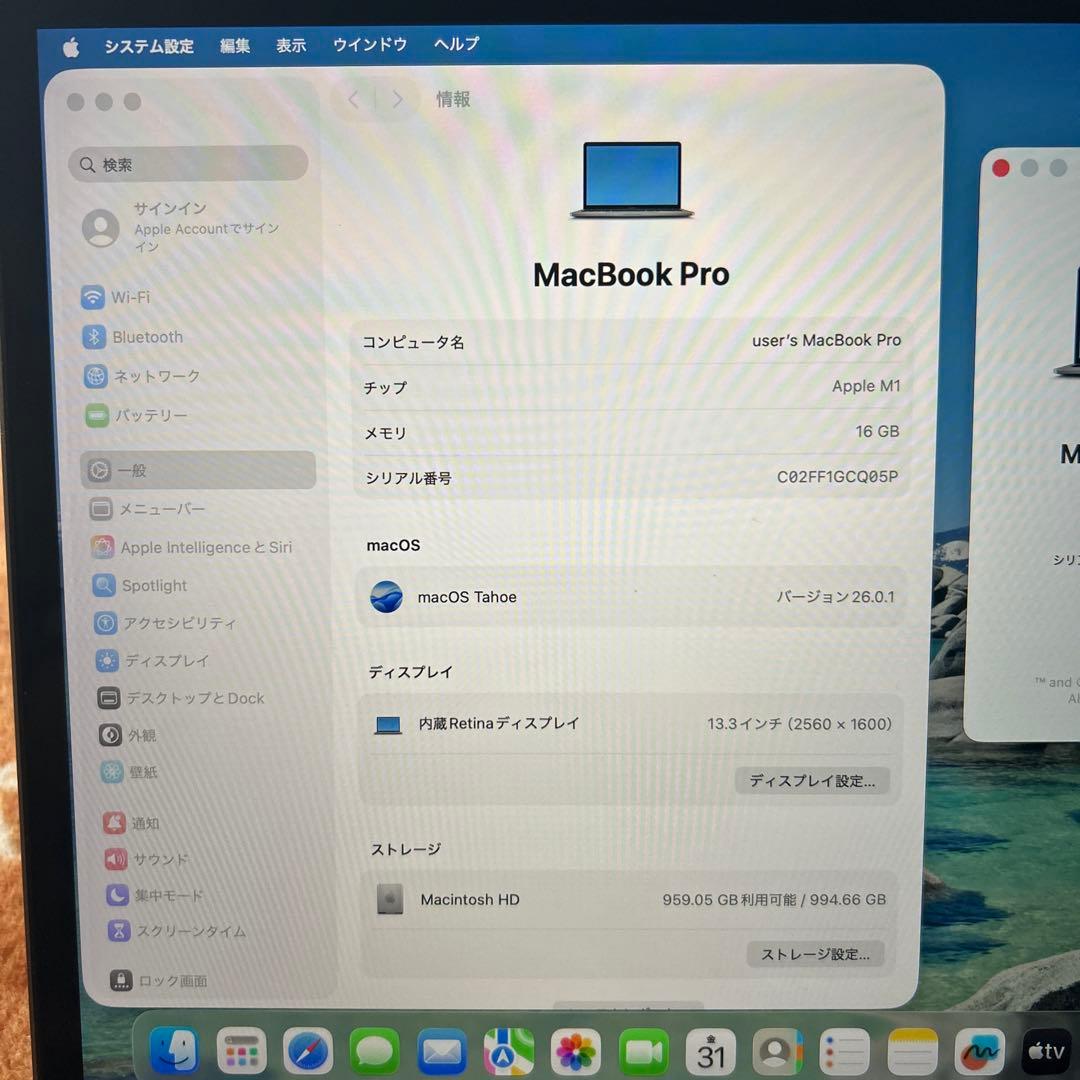Open the ウインドウ menu
1080x1080 pixels.
coord(370,44)
